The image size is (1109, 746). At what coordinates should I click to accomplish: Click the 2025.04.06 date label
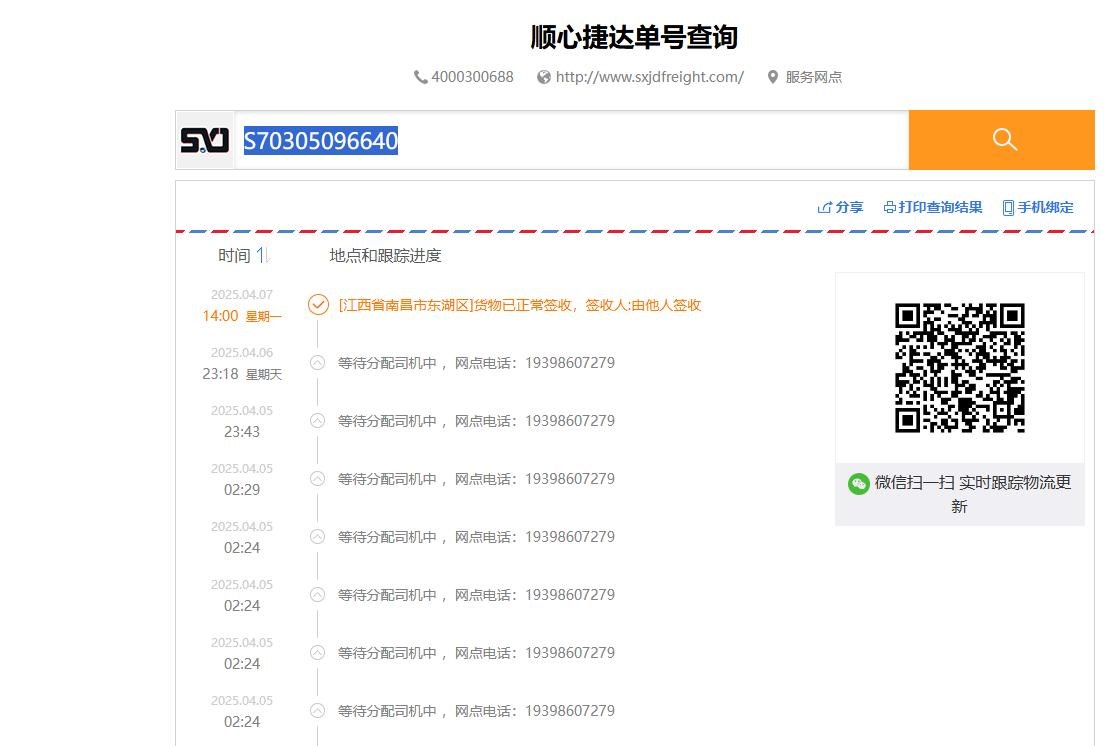pyautogui.click(x=242, y=353)
